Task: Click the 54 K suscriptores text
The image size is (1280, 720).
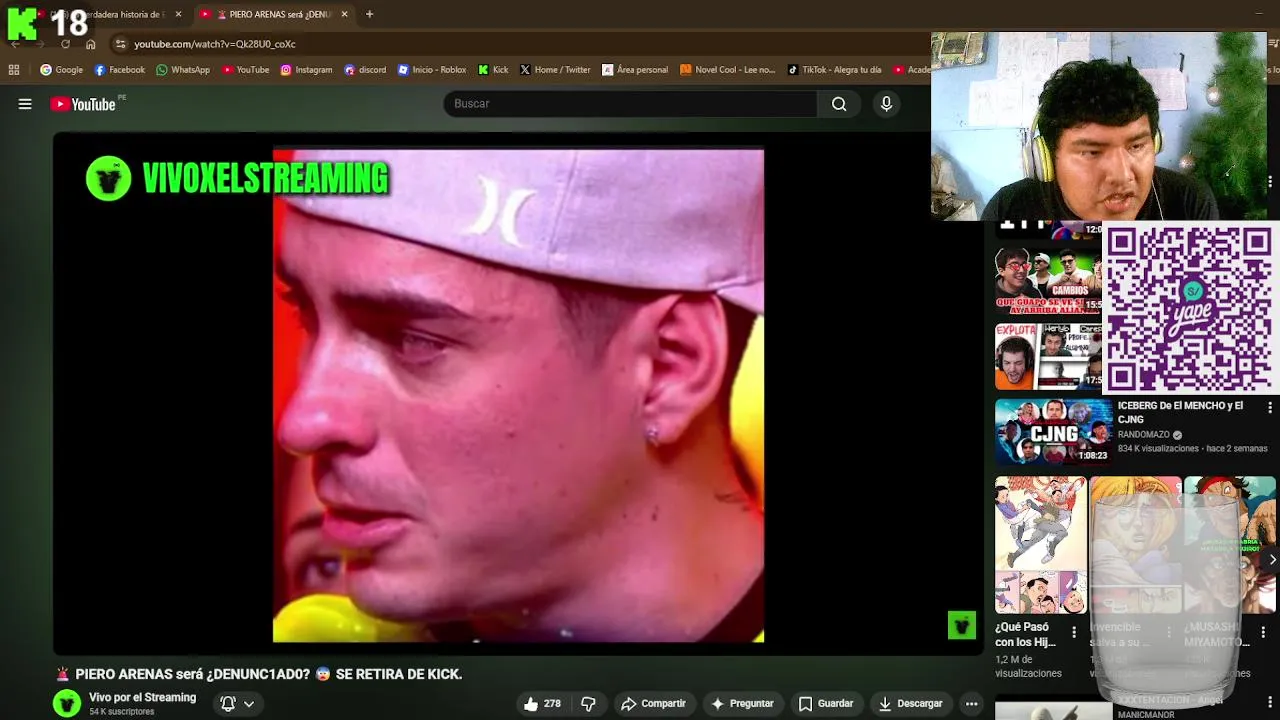Action: 122,712
